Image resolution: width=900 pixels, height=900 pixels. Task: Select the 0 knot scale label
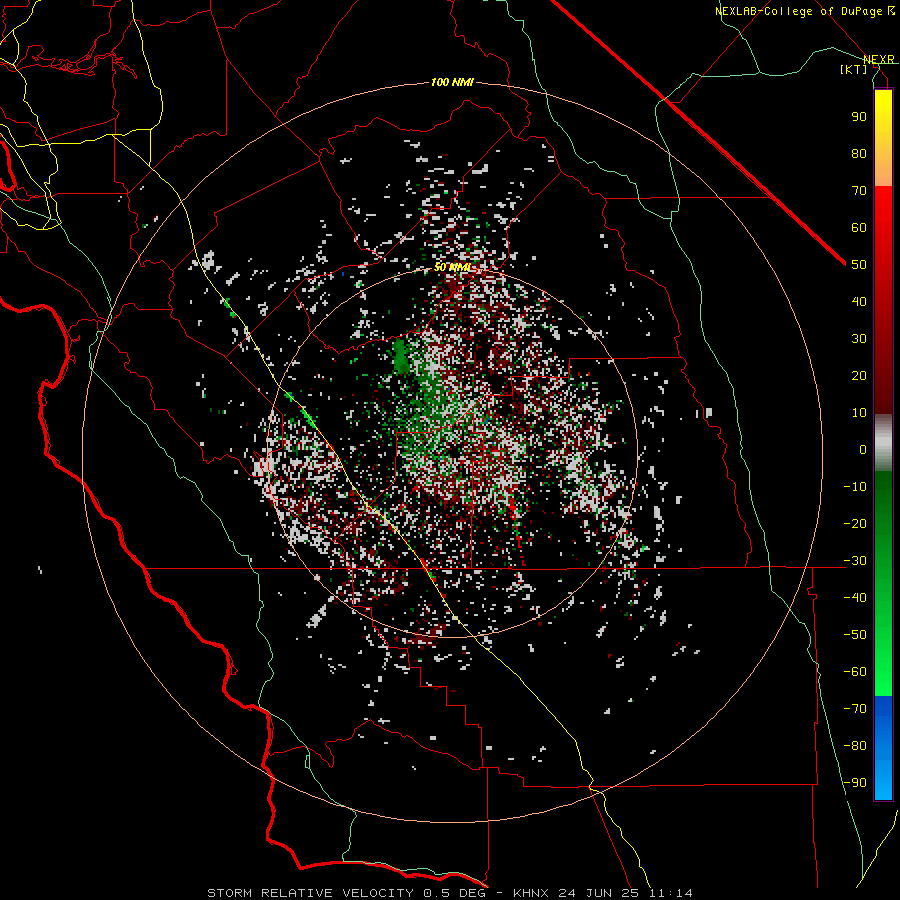[x=863, y=449]
